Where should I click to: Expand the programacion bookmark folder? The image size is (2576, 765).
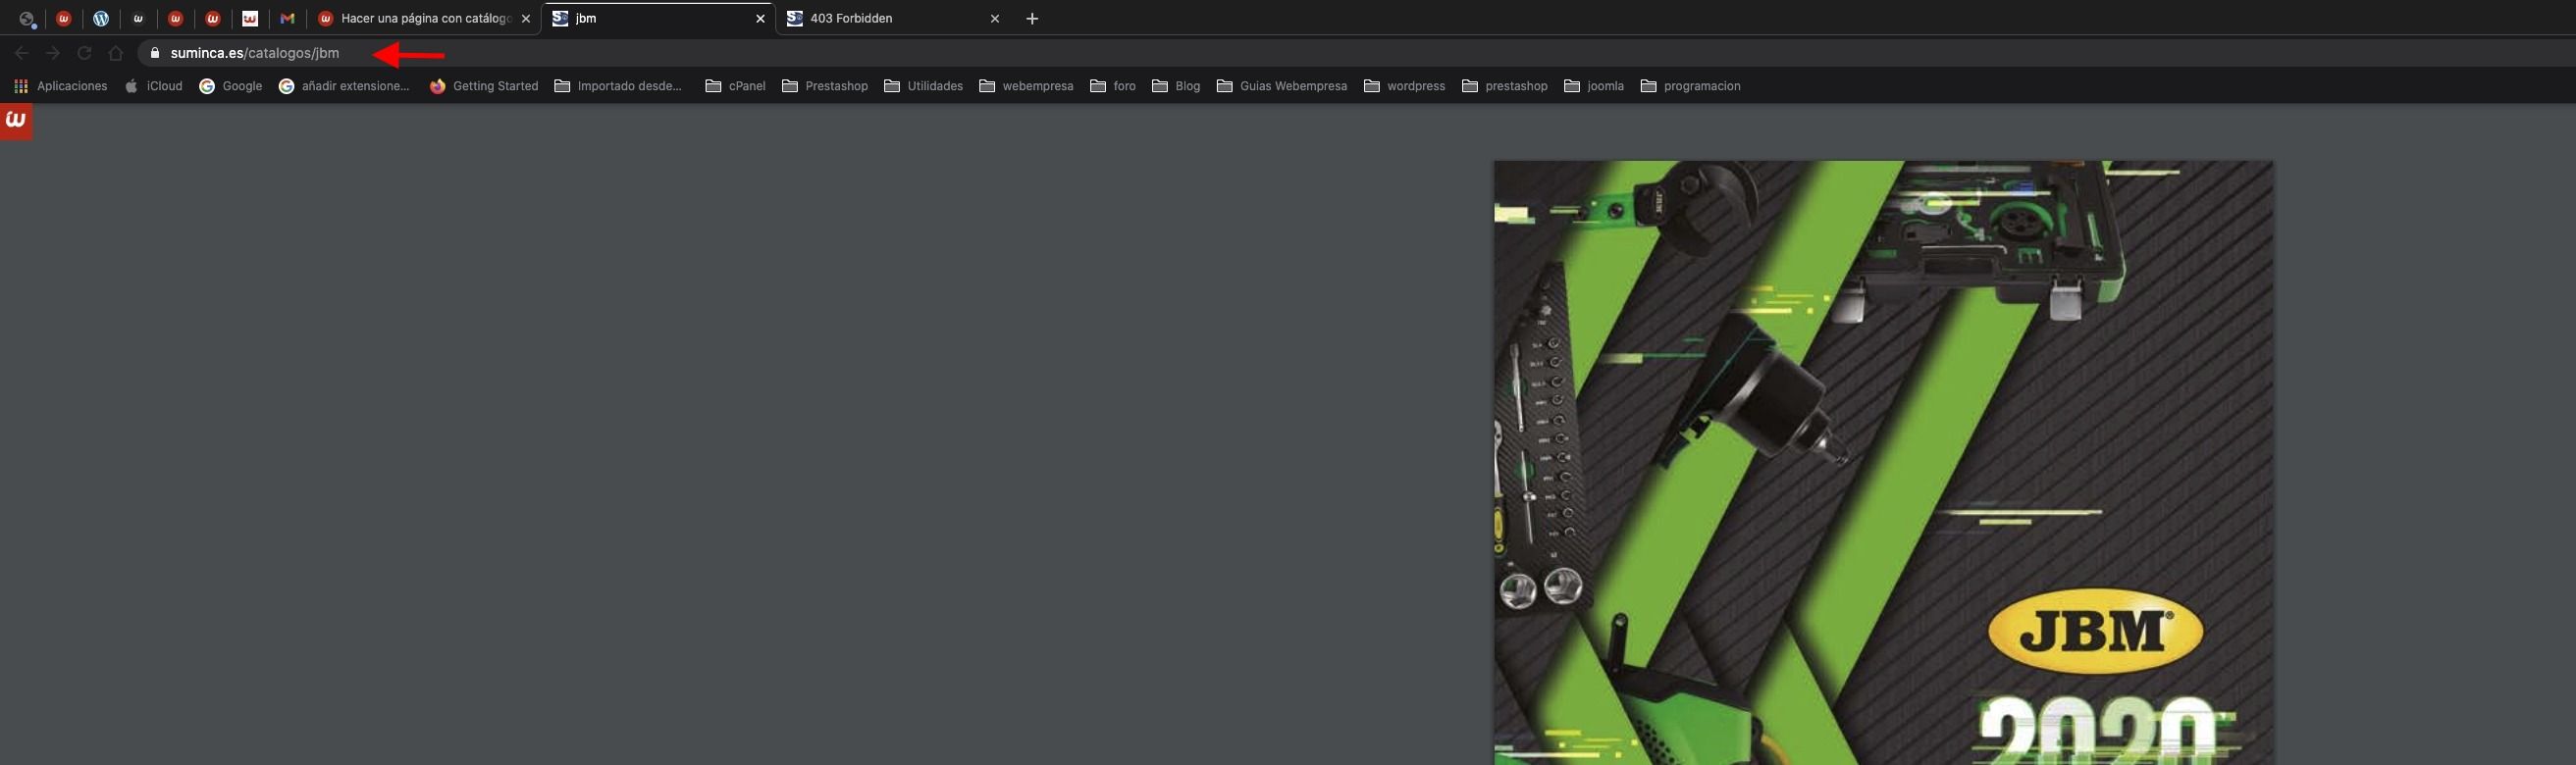pyautogui.click(x=1691, y=86)
